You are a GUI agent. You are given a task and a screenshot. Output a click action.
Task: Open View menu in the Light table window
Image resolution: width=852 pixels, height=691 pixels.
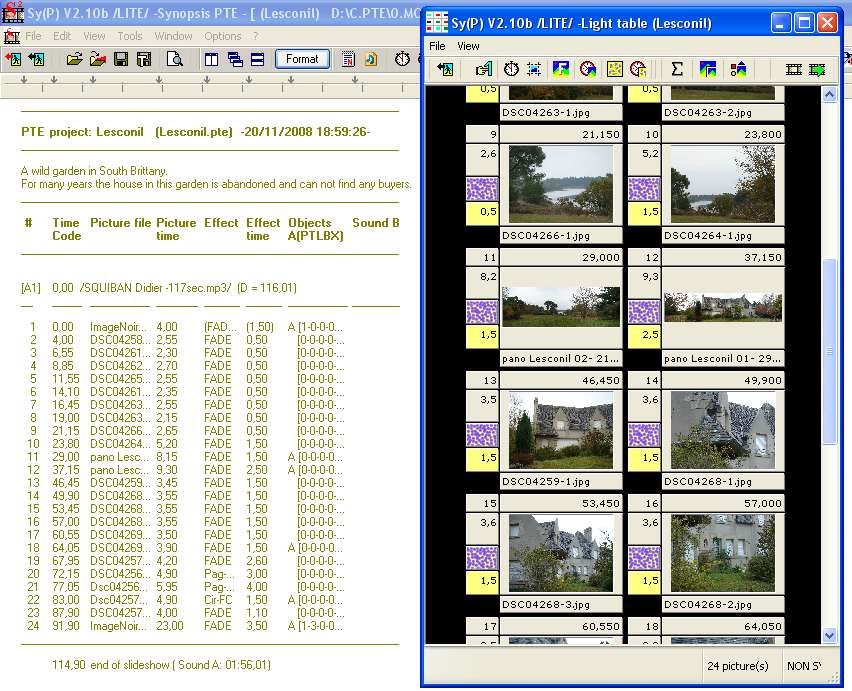(468, 46)
